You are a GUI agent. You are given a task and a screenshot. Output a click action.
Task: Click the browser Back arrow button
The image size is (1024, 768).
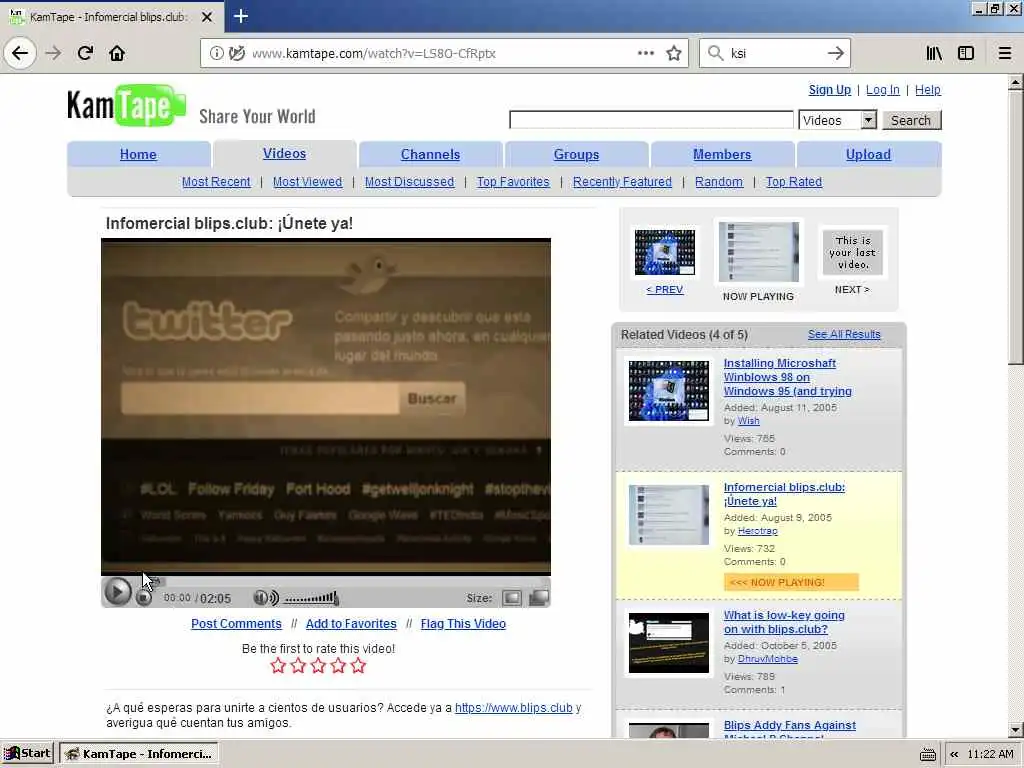click(x=20, y=53)
